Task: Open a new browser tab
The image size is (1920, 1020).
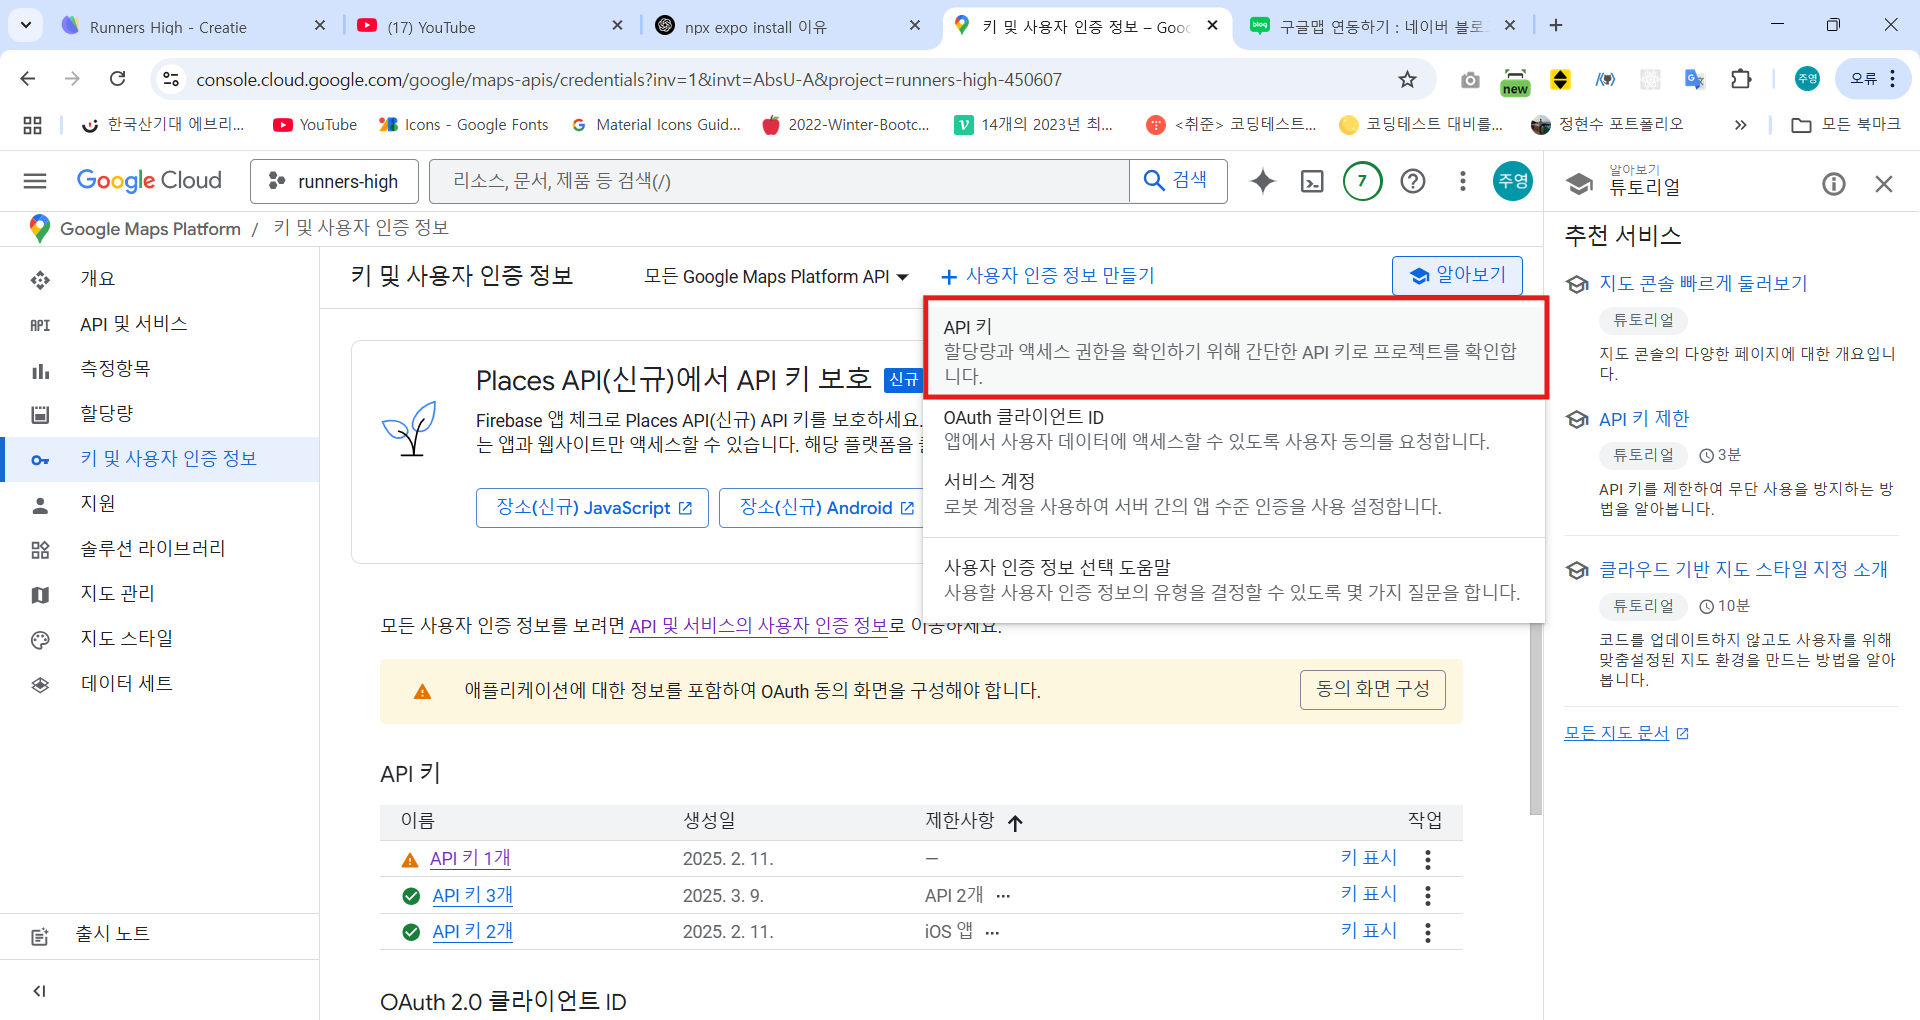Action: tap(1556, 26)
